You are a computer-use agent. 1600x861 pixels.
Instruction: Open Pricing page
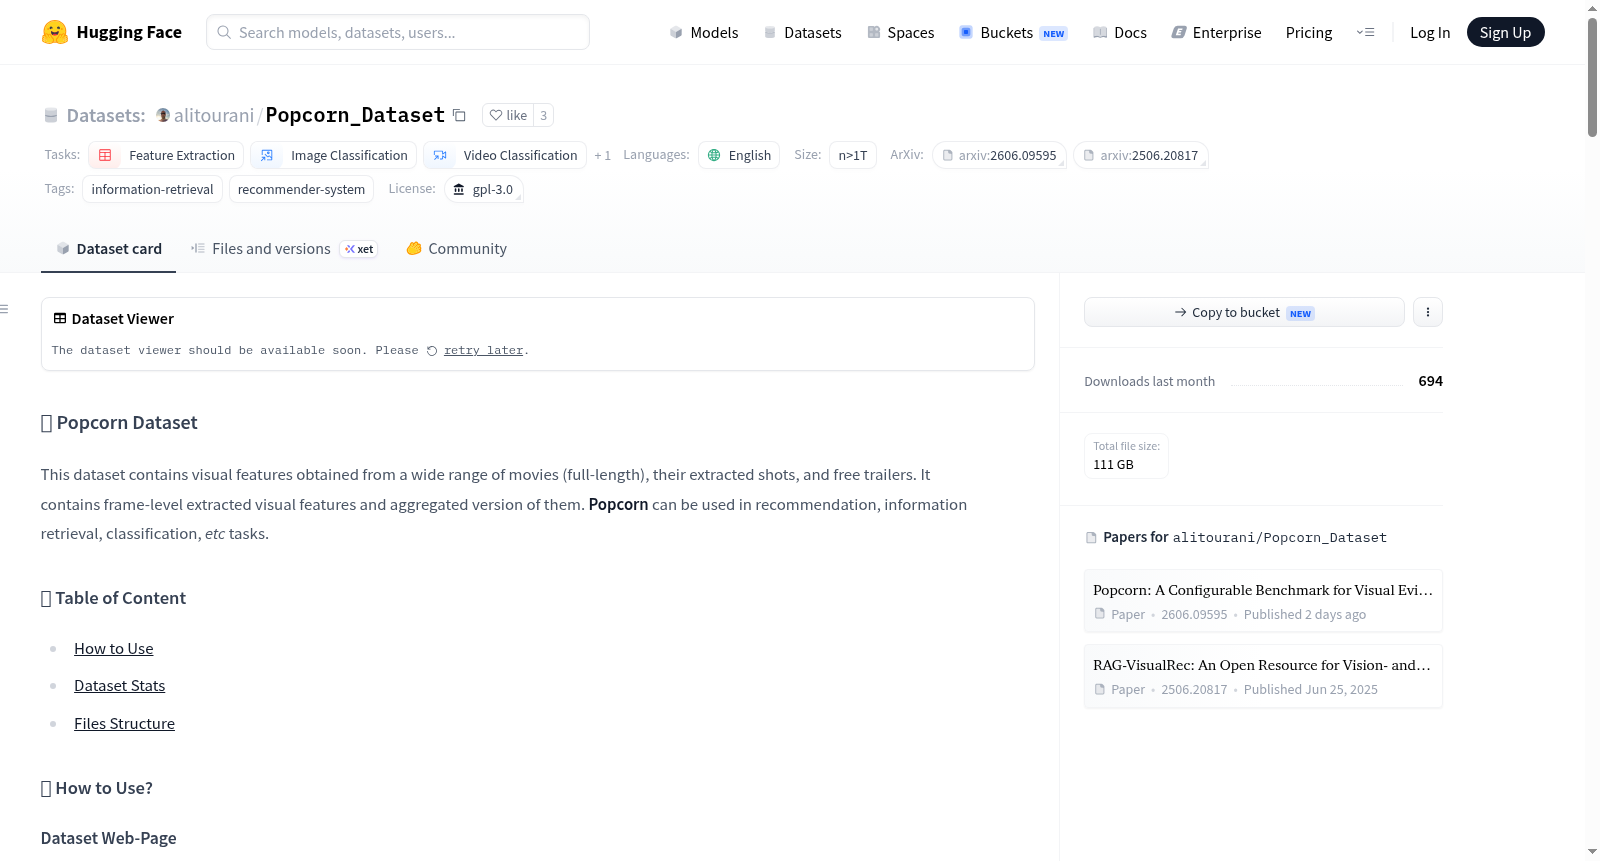pos(1309,32)
